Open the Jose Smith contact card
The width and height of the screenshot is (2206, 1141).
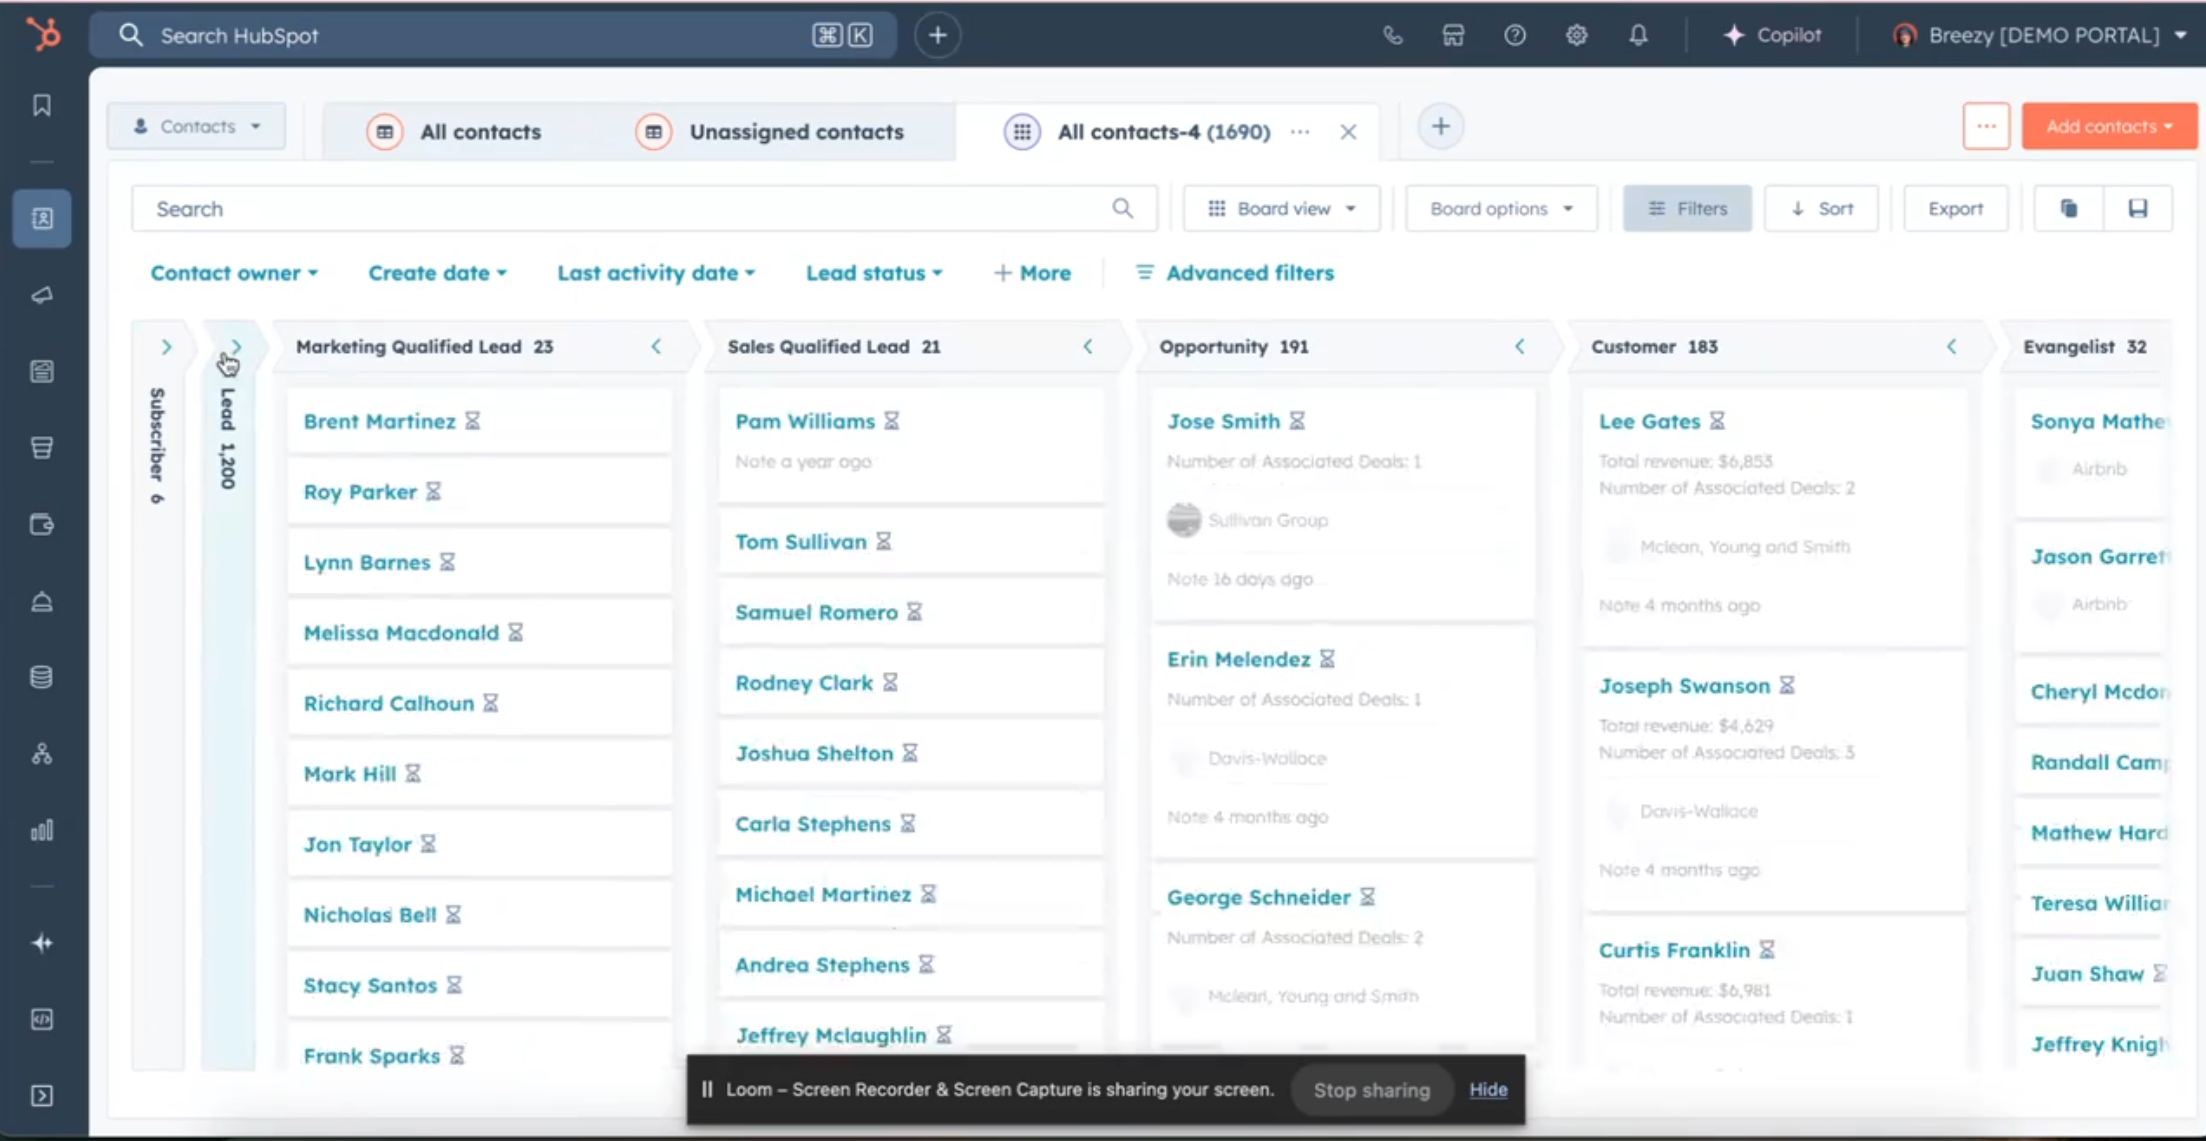point(1223,421)
